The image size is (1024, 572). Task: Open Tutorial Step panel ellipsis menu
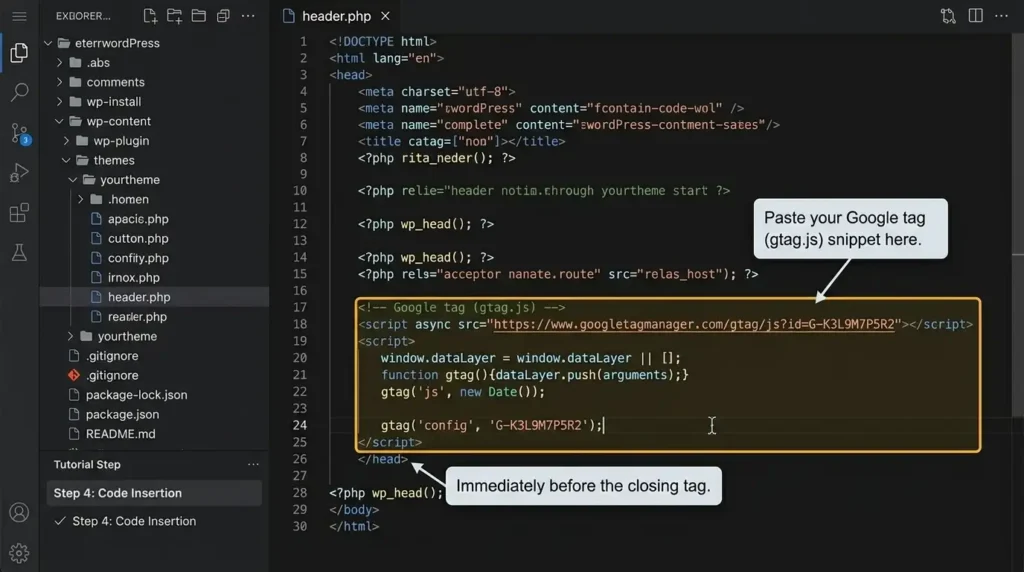253,464
